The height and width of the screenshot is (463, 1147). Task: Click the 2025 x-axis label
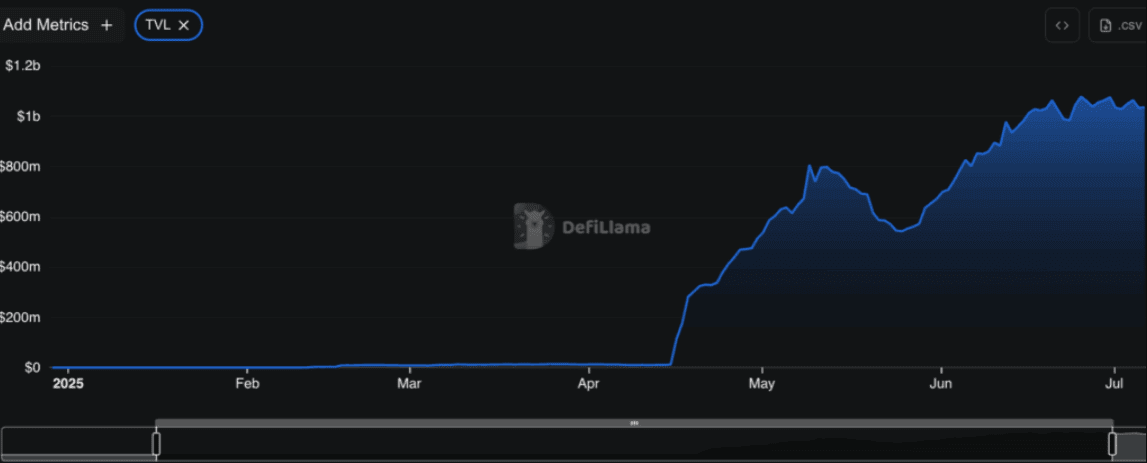69,383
